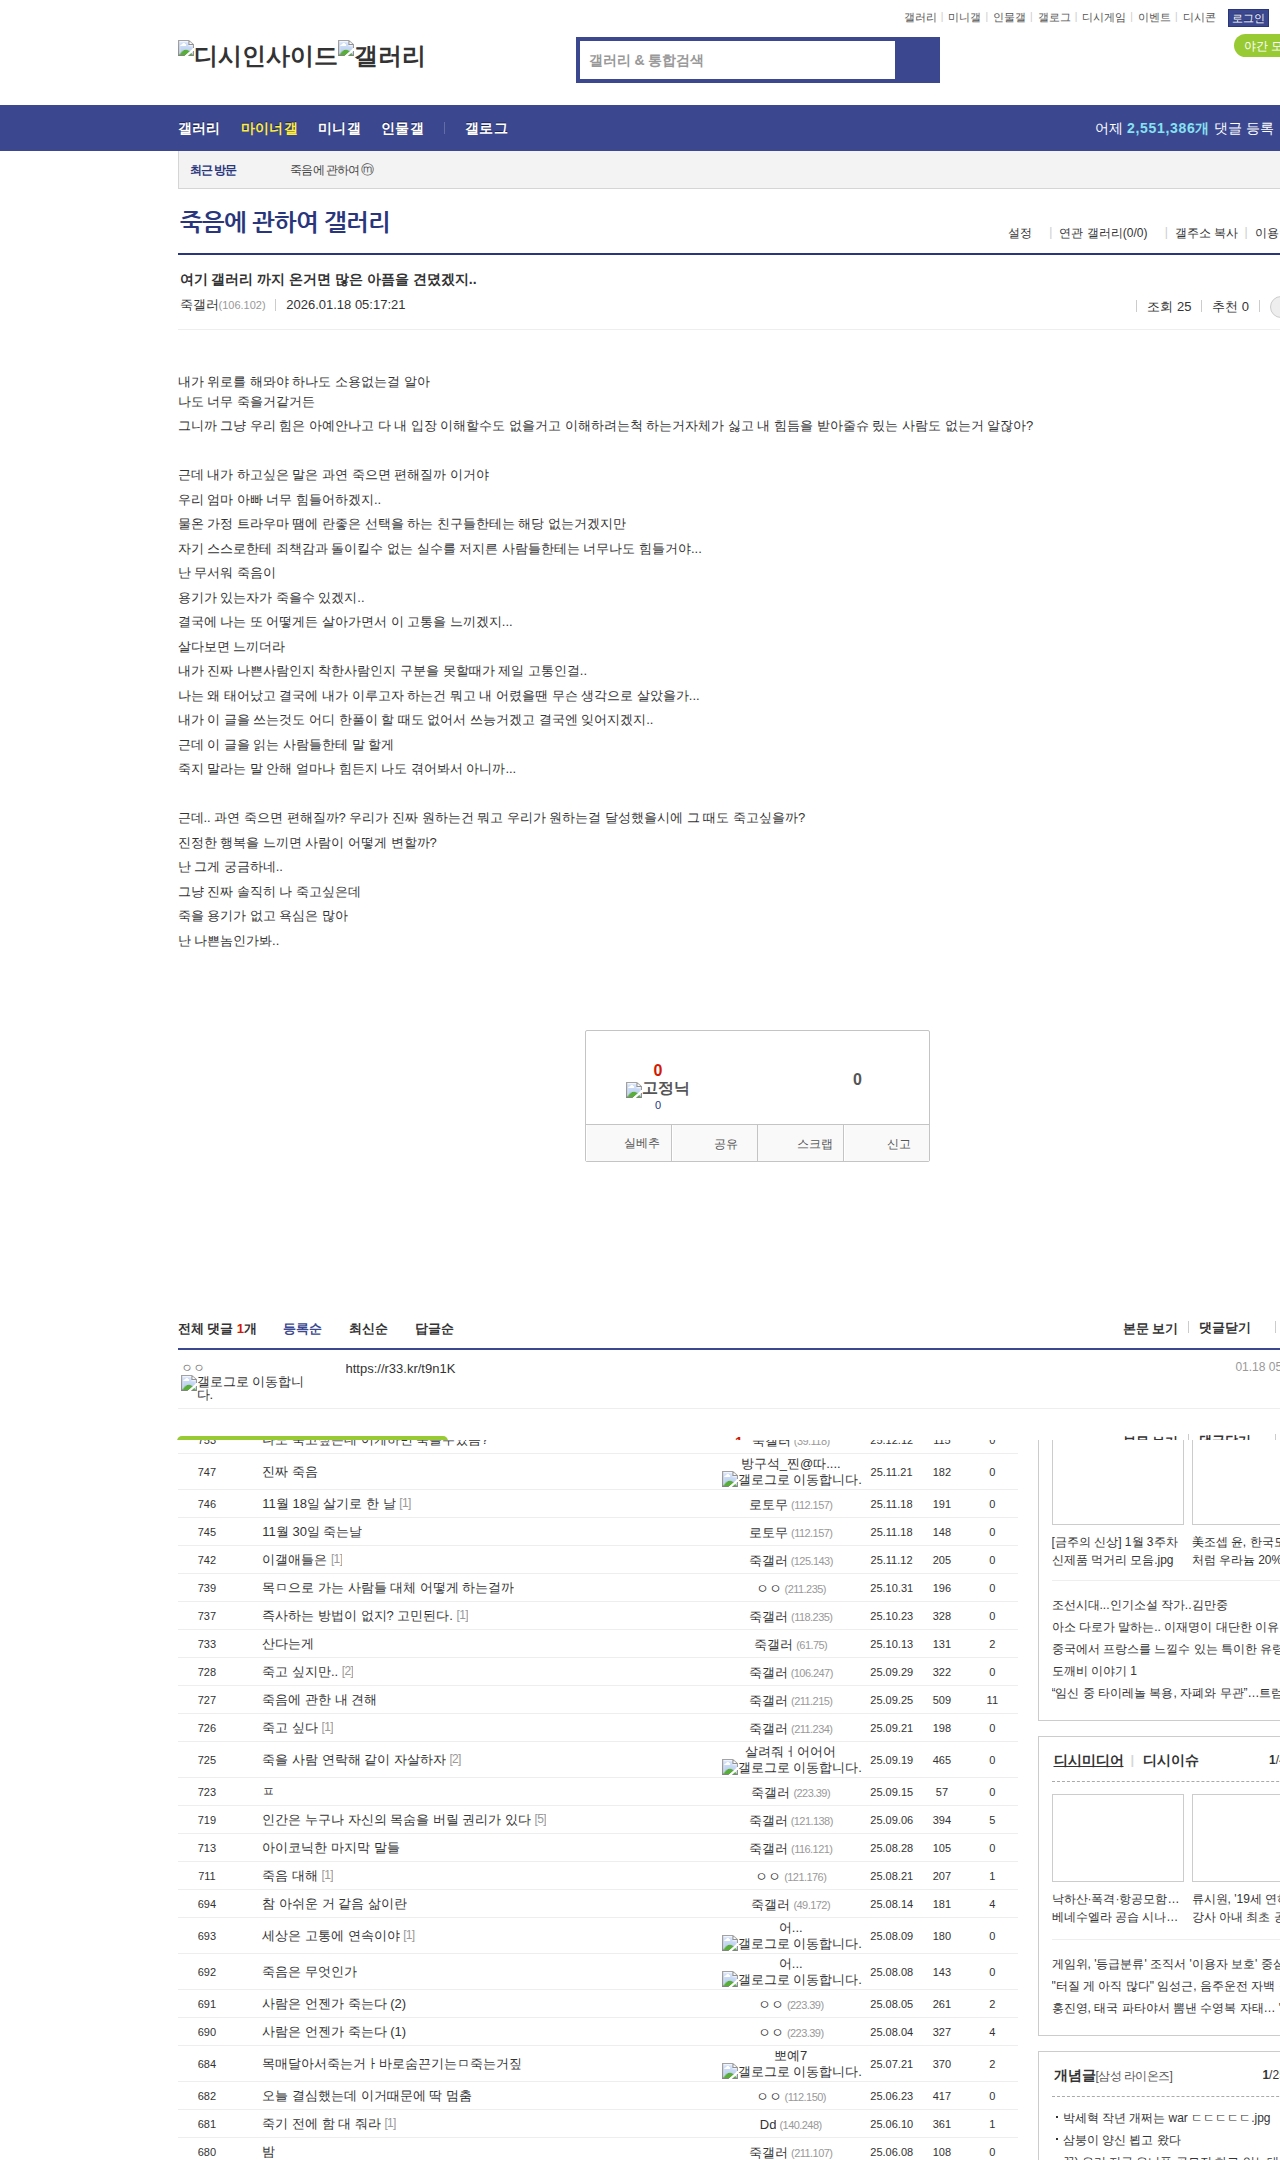Click 본문 보기 above the comments
The image size is (1280, 2160).
coord(1150,1328)
